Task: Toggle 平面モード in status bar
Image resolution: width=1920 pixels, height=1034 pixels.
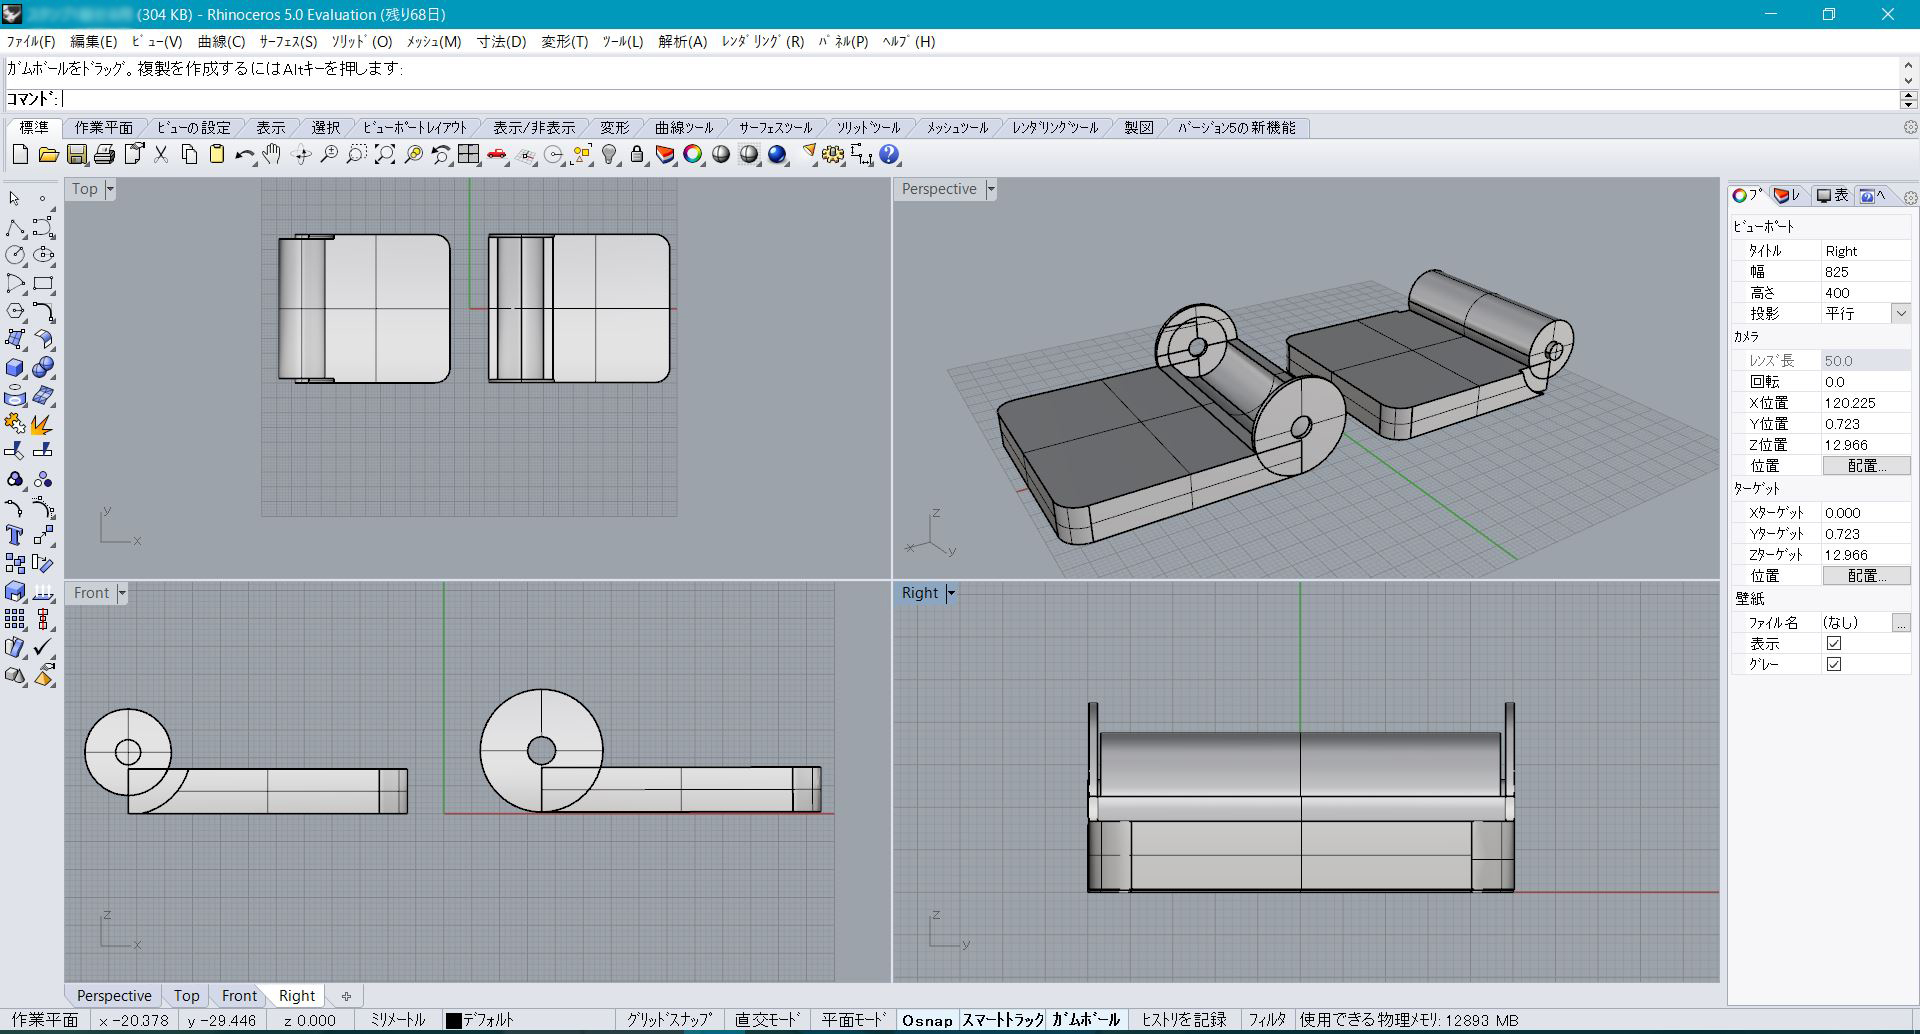Action: tap(854, 1020)
